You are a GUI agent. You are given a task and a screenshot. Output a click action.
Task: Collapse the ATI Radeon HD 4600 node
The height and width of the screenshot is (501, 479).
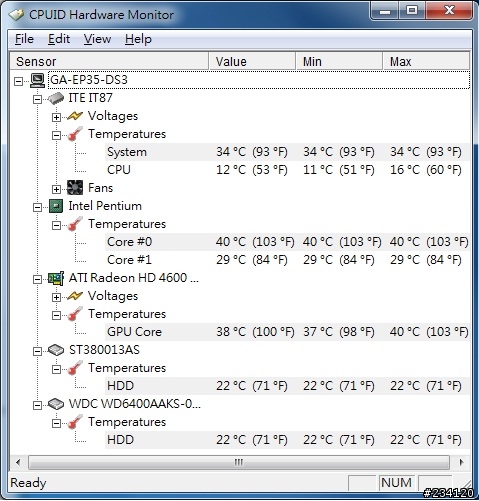coord(37,279)
